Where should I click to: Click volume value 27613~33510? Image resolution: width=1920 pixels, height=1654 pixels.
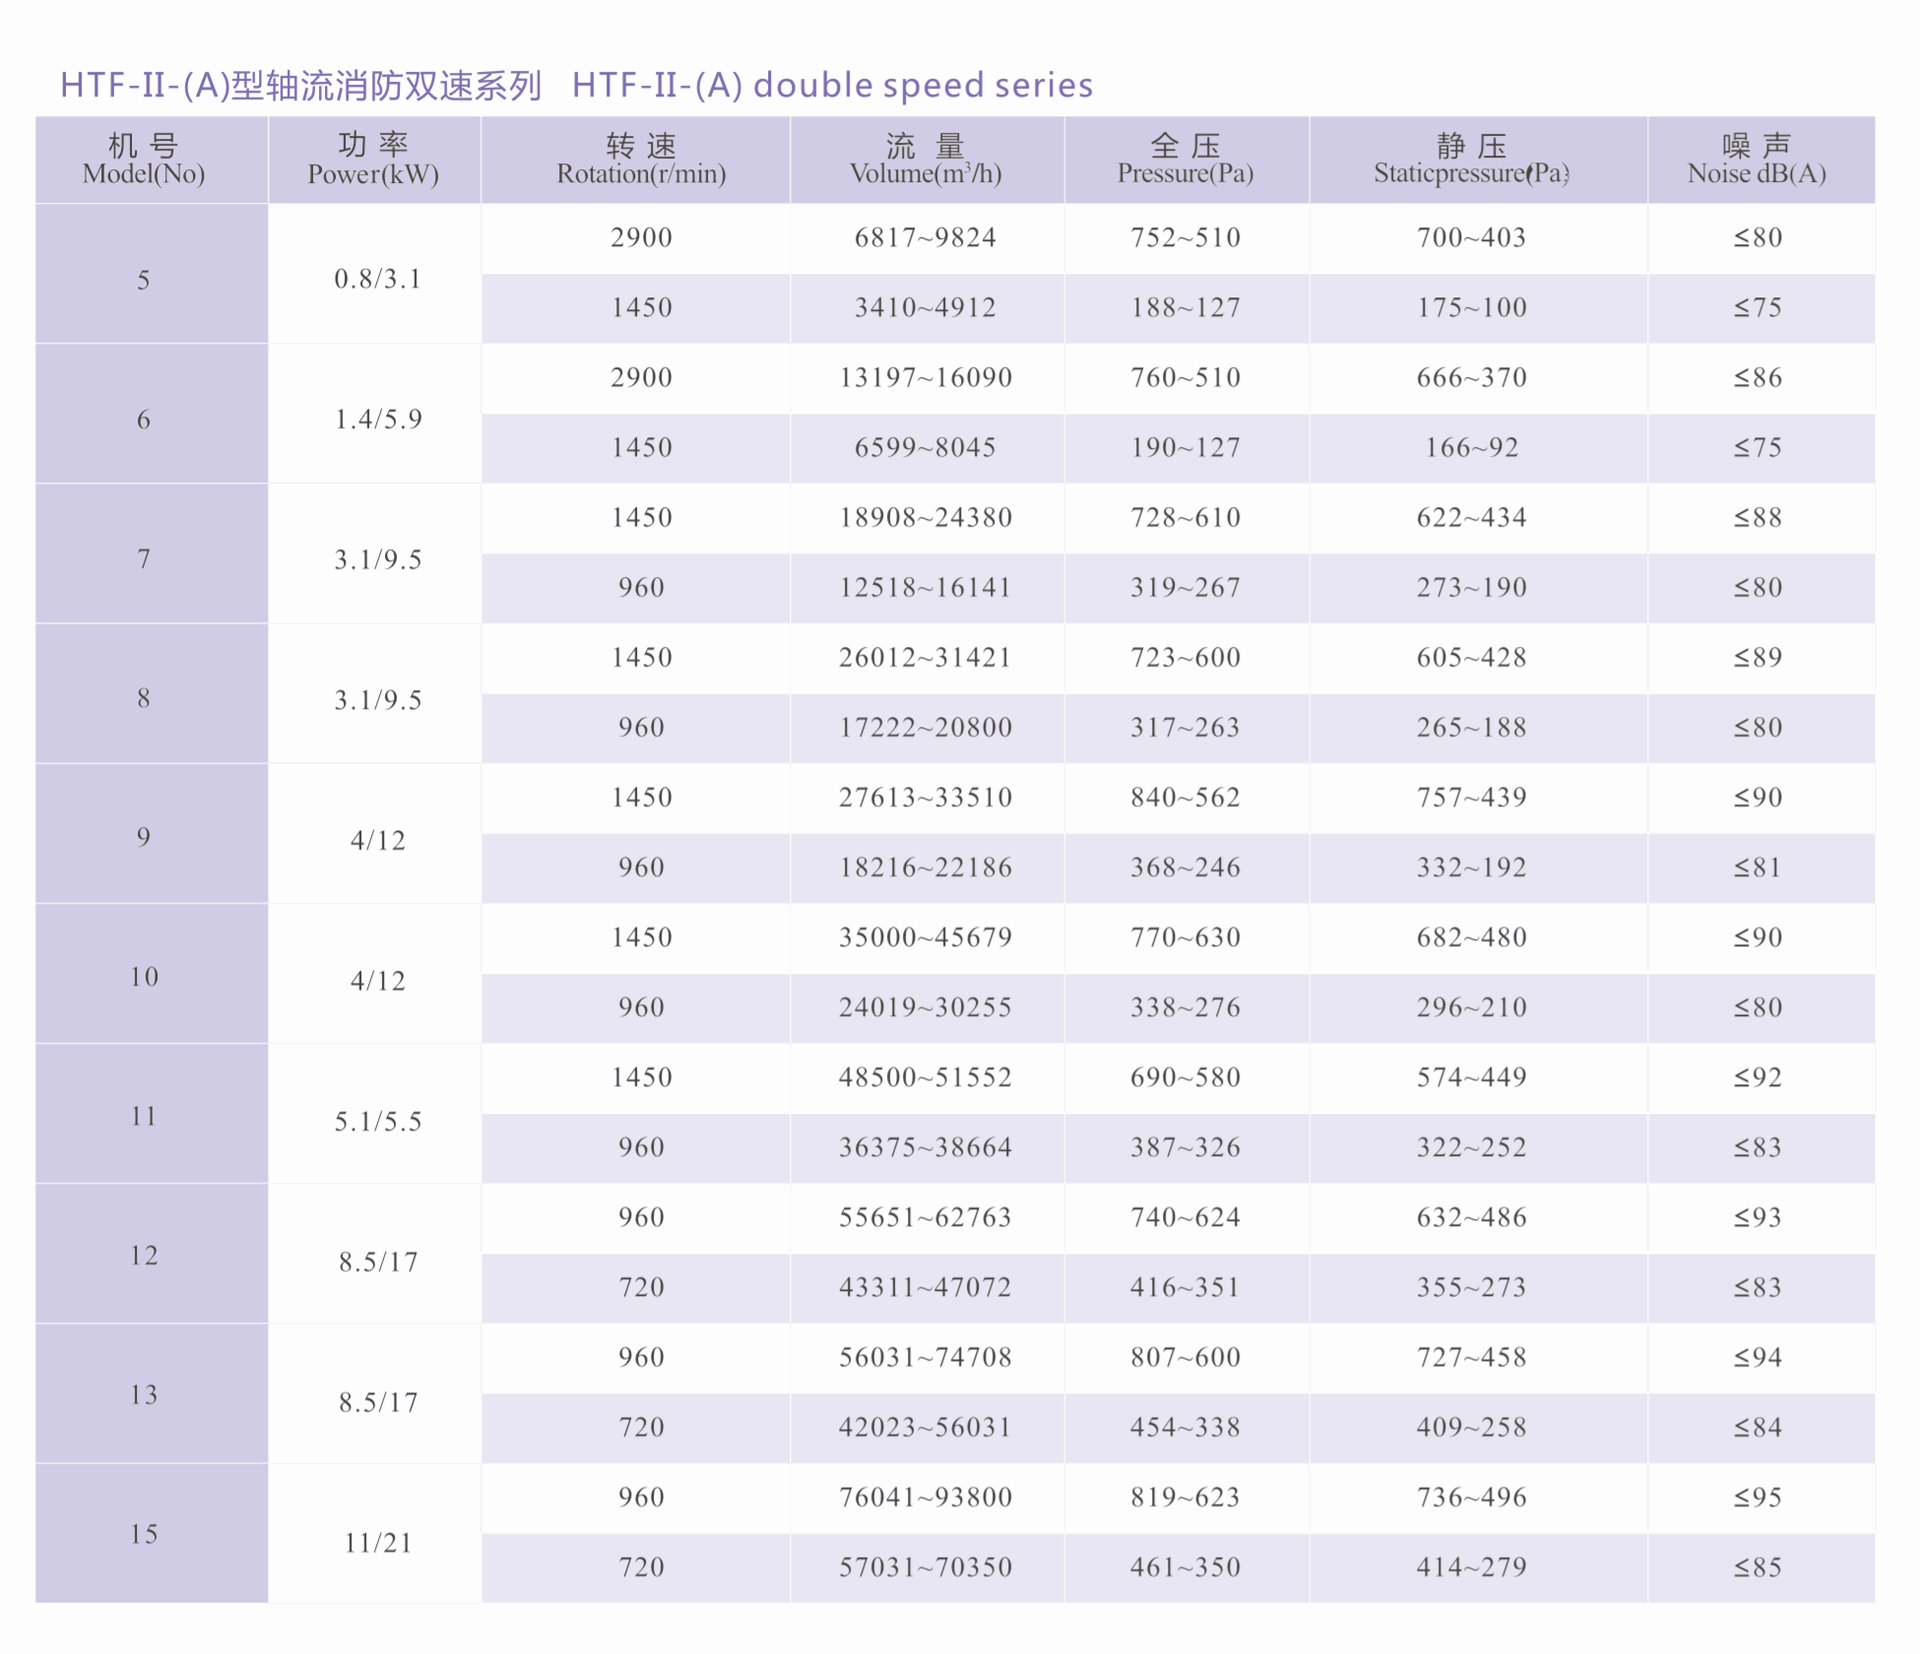(925, 798)
